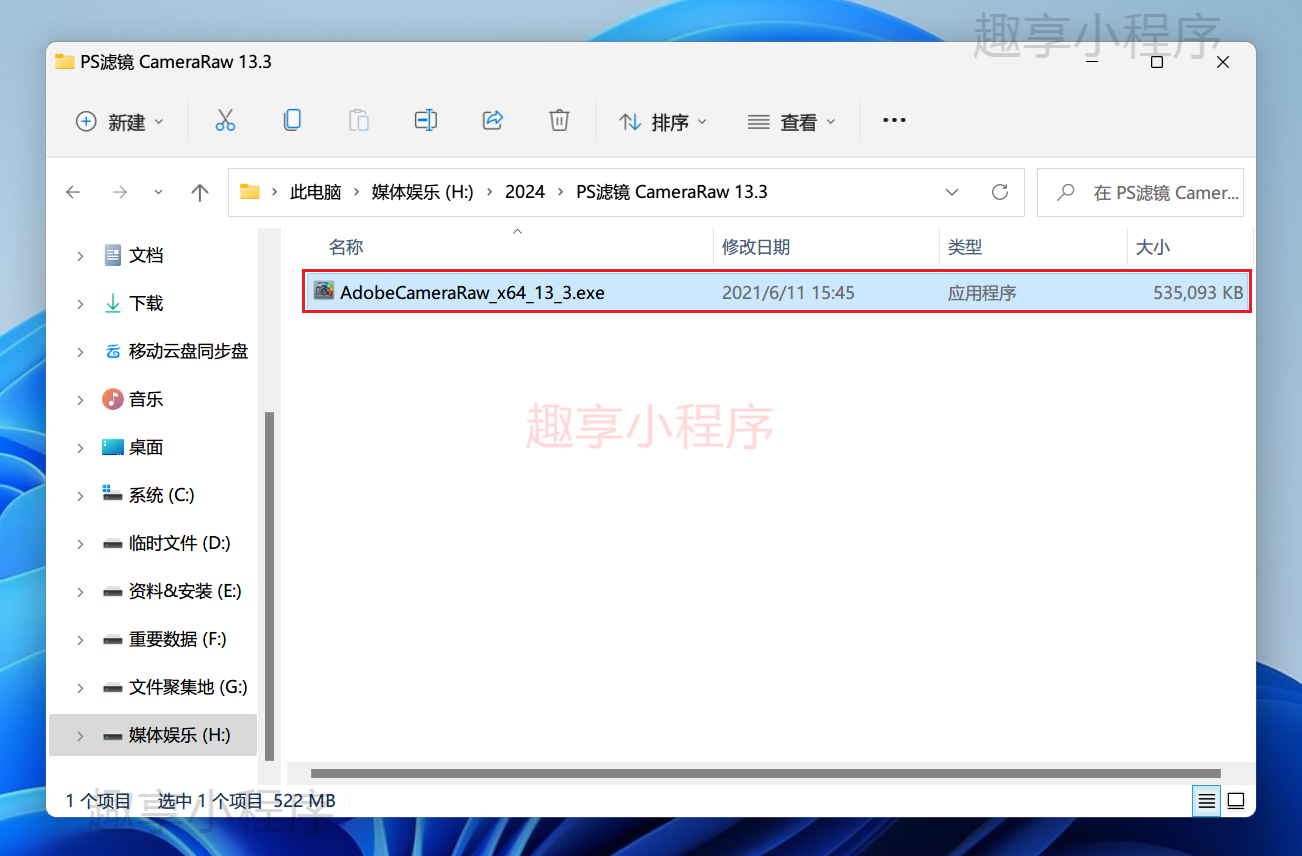Image resolution: width=1302 pixels, height=856 pixels.
Task: Expand the 资料&安装 (E:) tree node
Action: [x=80, y=592]
